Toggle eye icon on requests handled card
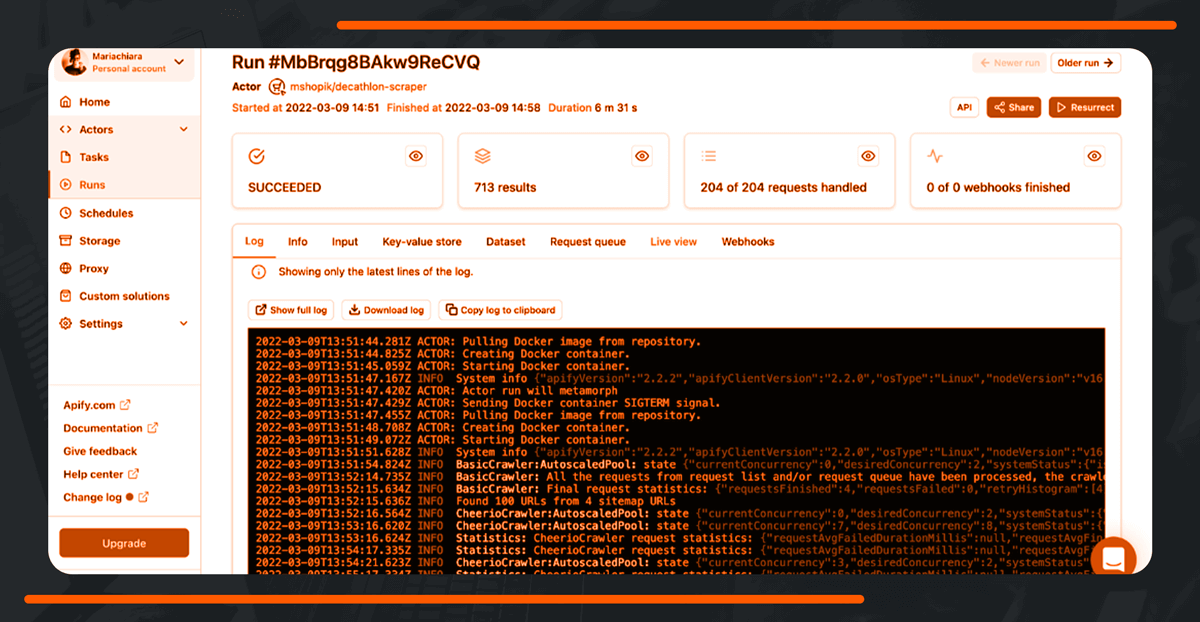1200x622 pixels. coord(868,156)
